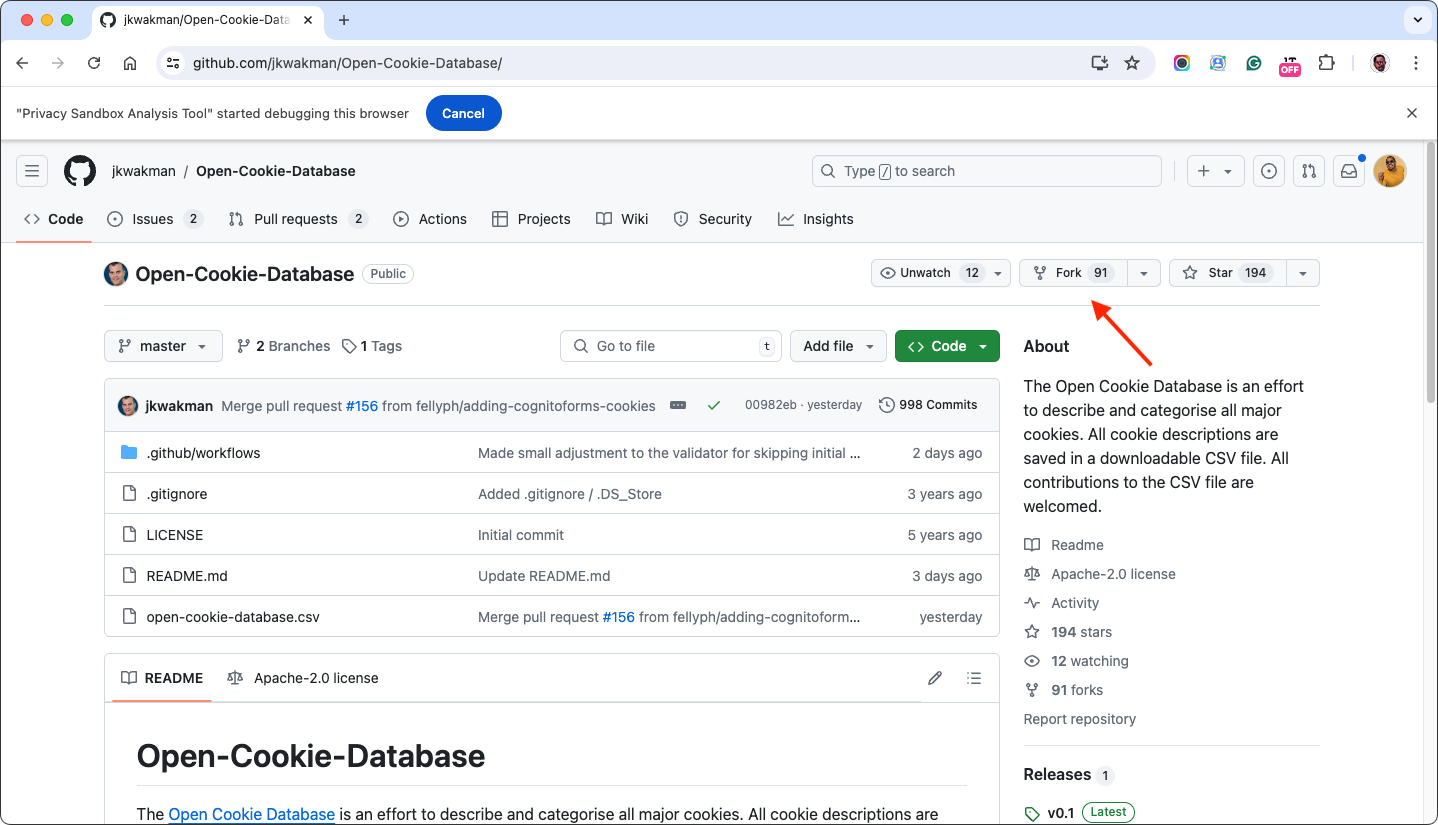Expand commit message ellipsis button

(678, 405)
